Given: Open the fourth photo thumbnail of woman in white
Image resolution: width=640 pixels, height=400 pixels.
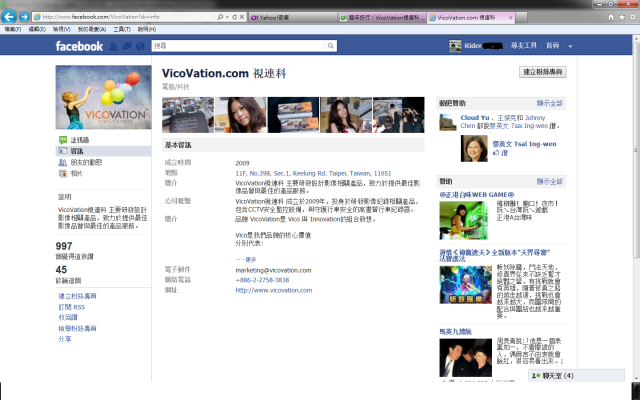Looking at the screenshot, I should (x=346, y=115).
